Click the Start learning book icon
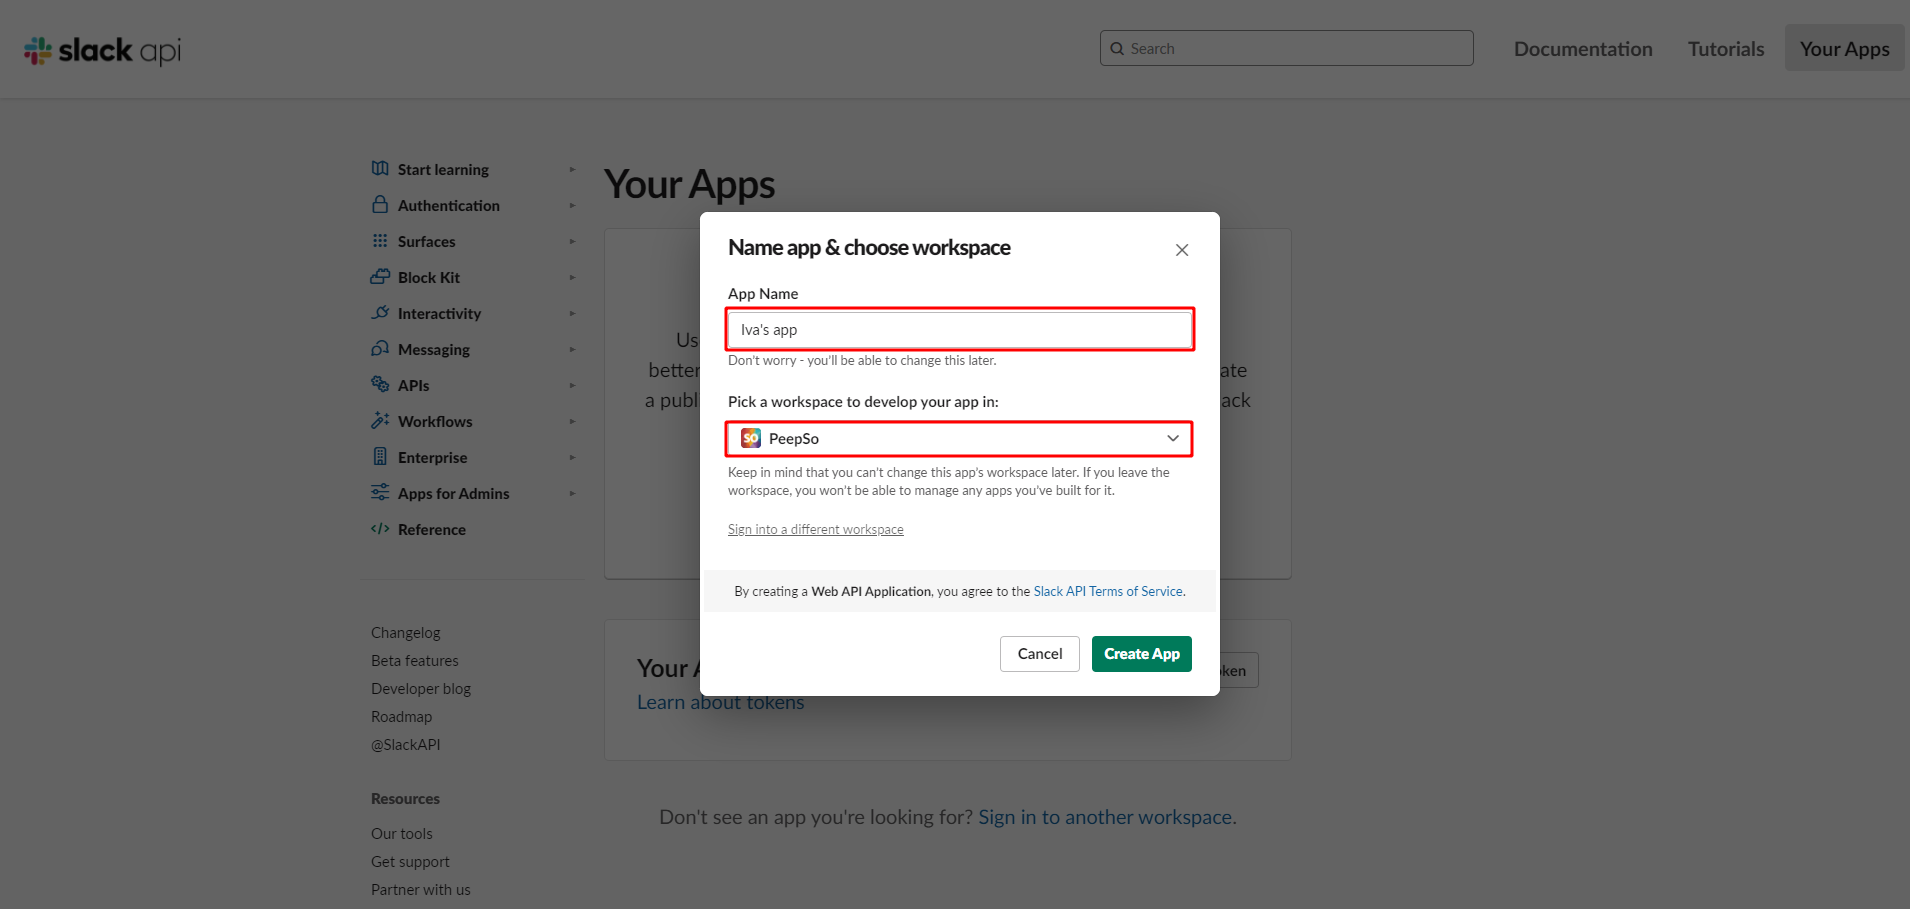 tap(380, 169)
